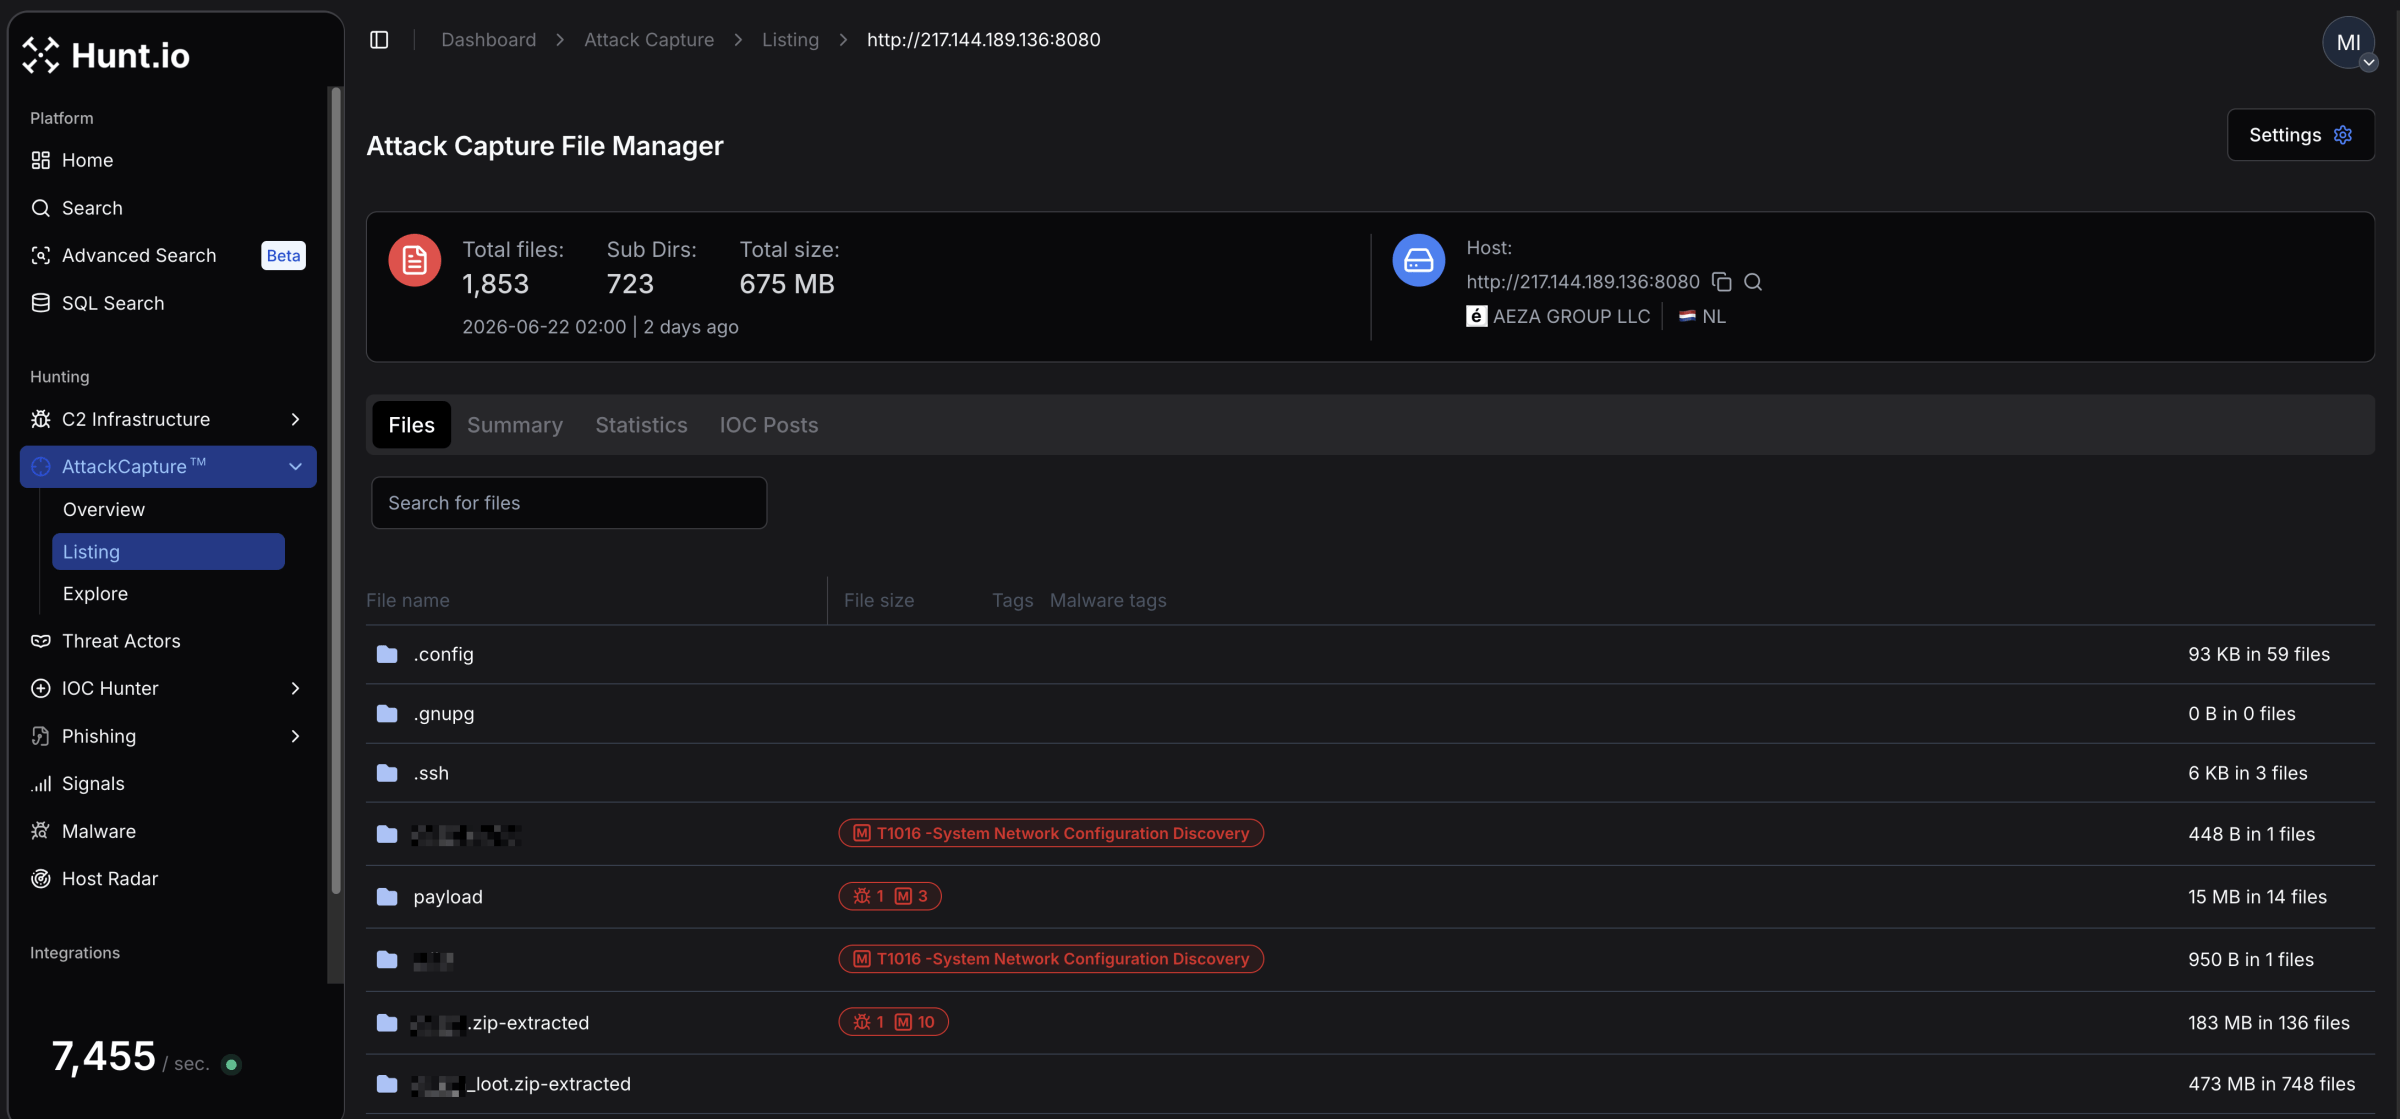This screenshot has height=1119, width=2400.
Task: Click the File size column header
Action: [x=879, y=601]
